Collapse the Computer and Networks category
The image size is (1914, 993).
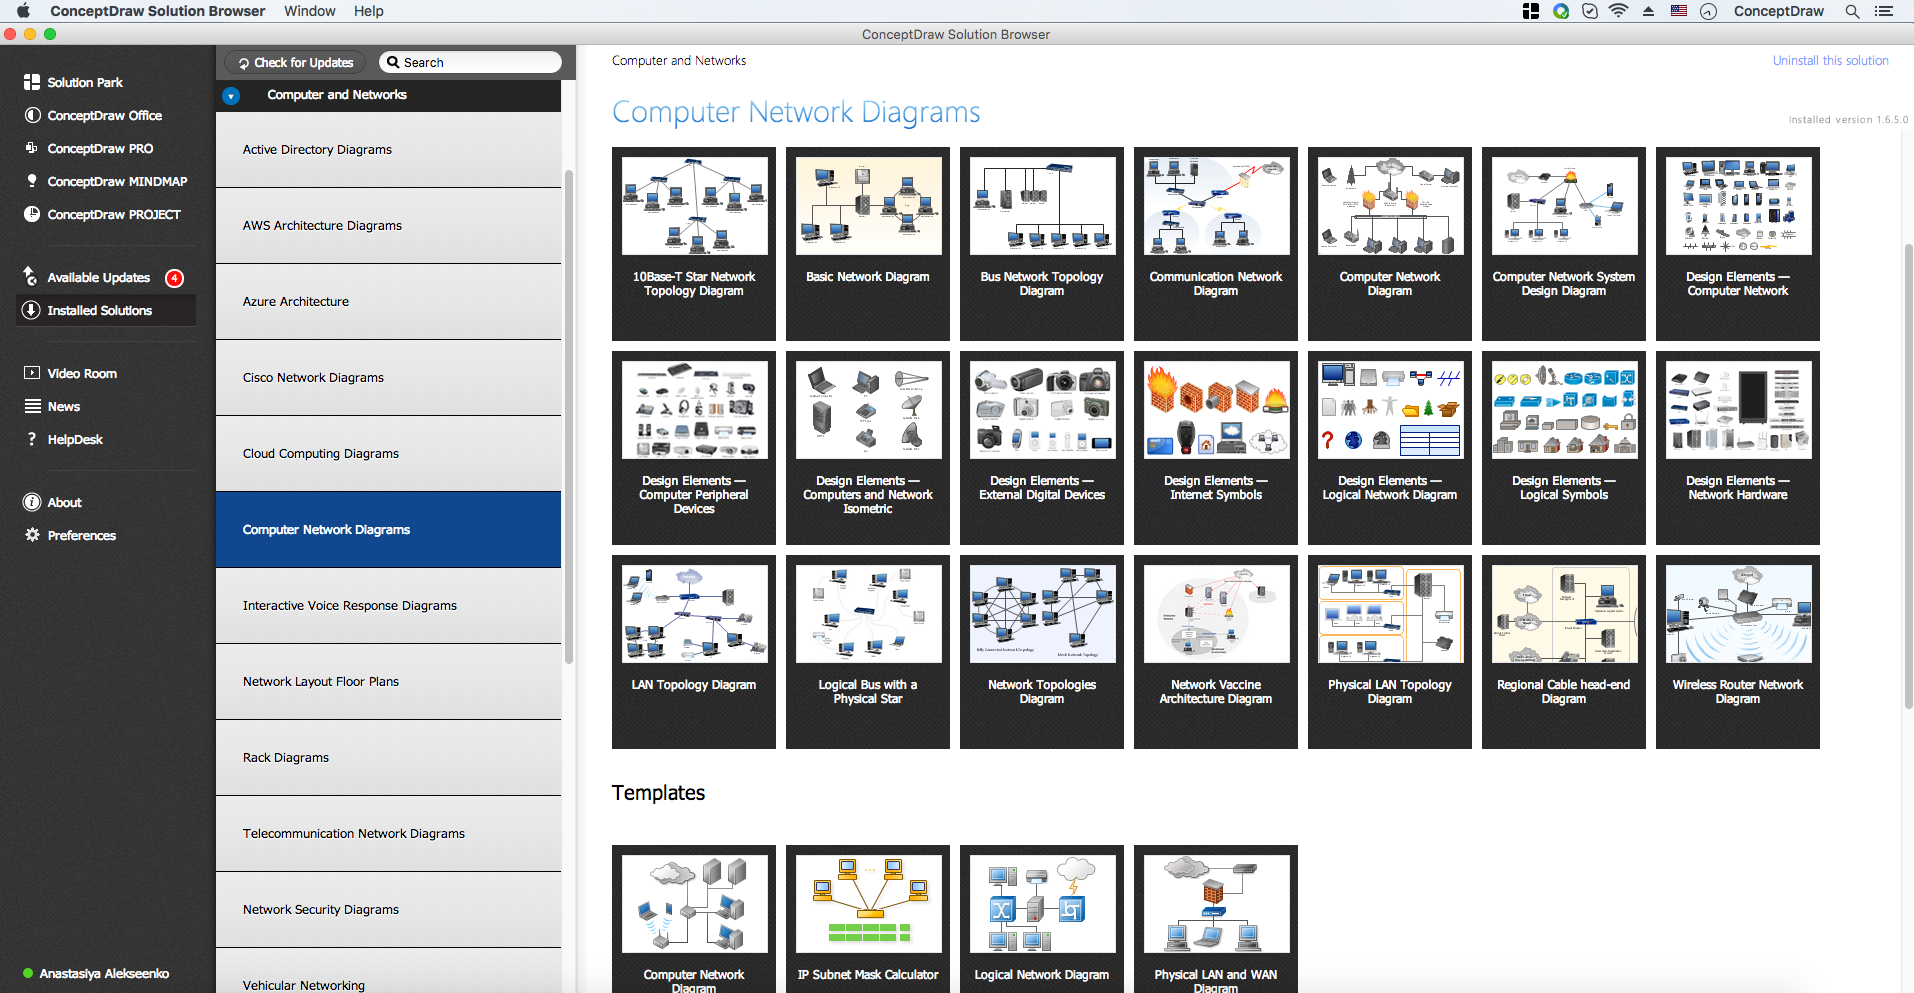pyautogui.click(x=231, y=96)
